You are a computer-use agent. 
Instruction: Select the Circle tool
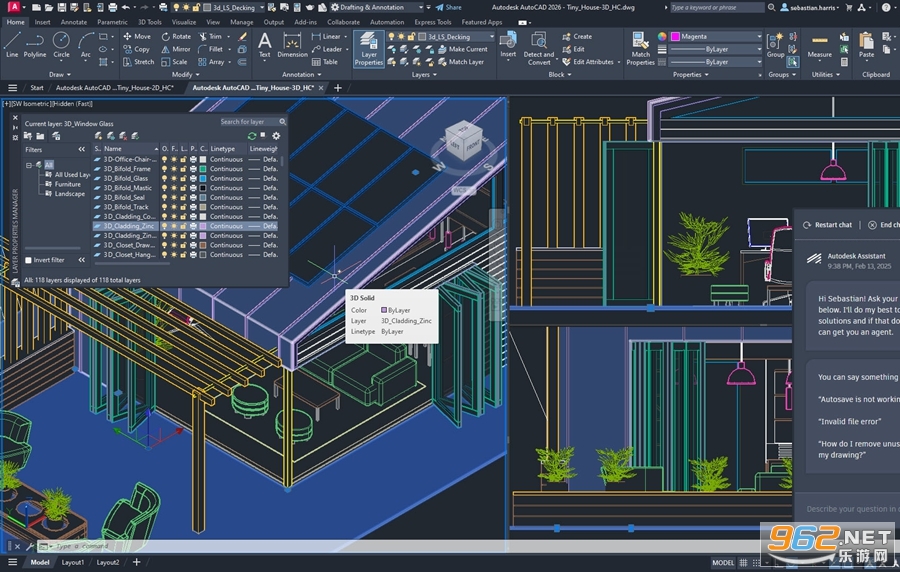[x=61, y=45]
